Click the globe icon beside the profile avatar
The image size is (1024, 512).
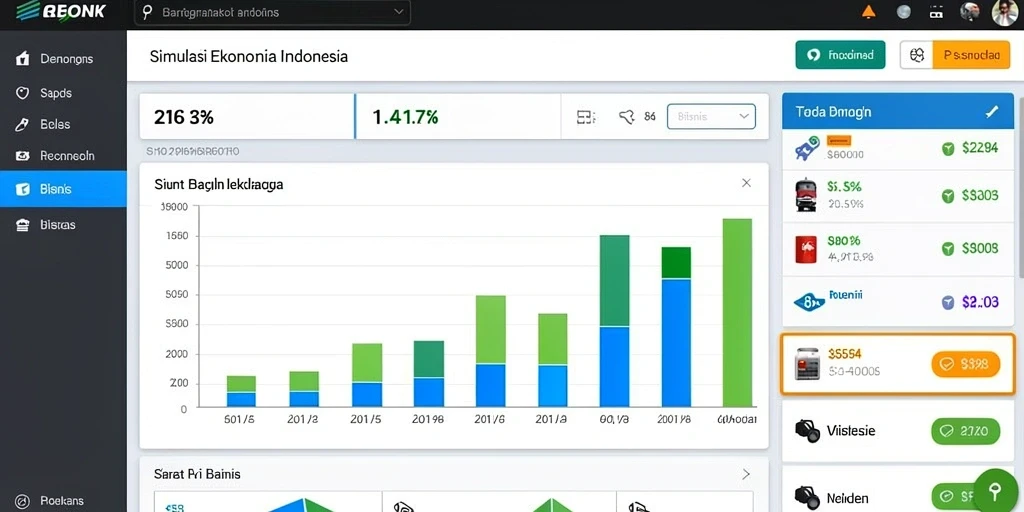pos(970,11)
